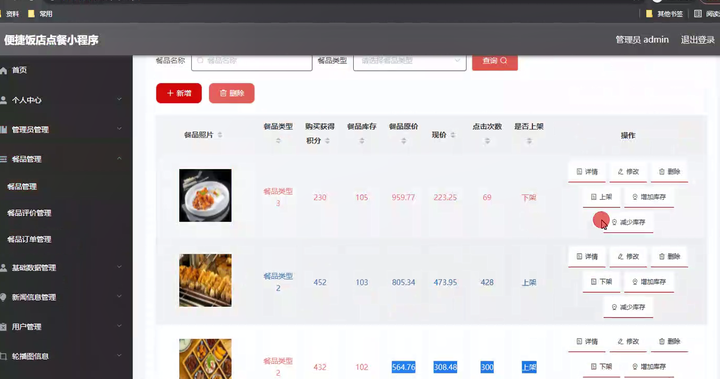Viewport: 720px width, 379px height.
Task: Click 增加库存 for the 805.34 row
Action: point(649,282)
